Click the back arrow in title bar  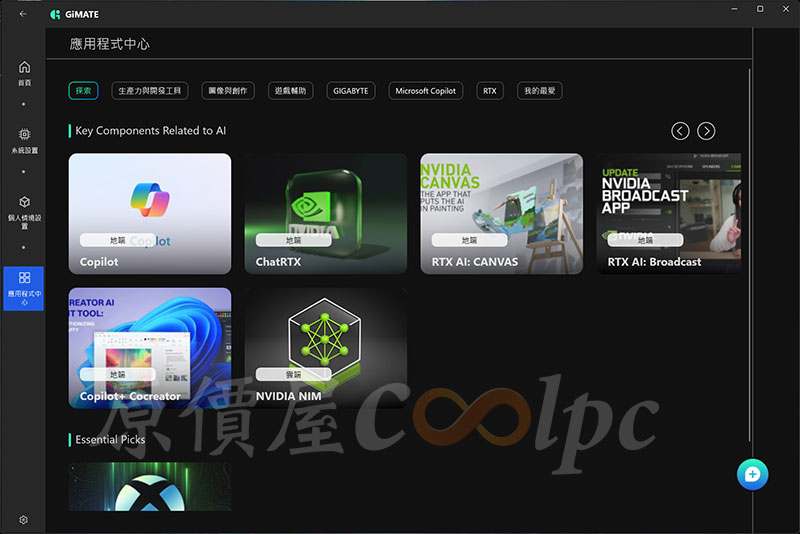pyautogui.click(x=23, y=14)
